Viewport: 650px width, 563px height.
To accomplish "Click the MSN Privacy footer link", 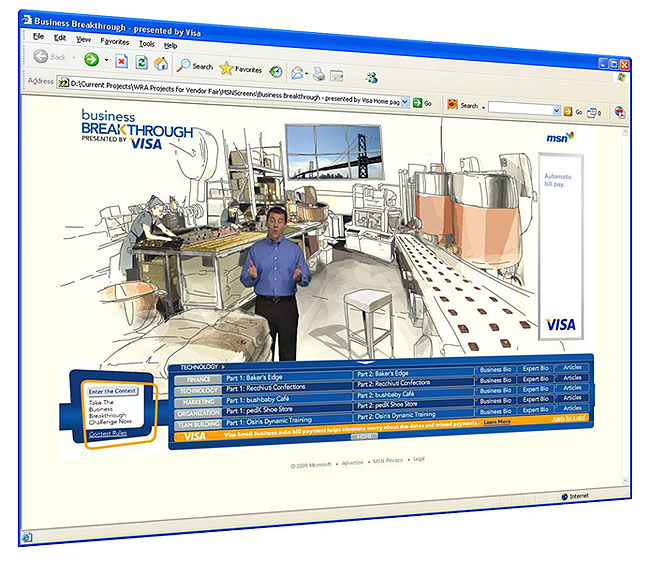I will click(x=388, y=461).
